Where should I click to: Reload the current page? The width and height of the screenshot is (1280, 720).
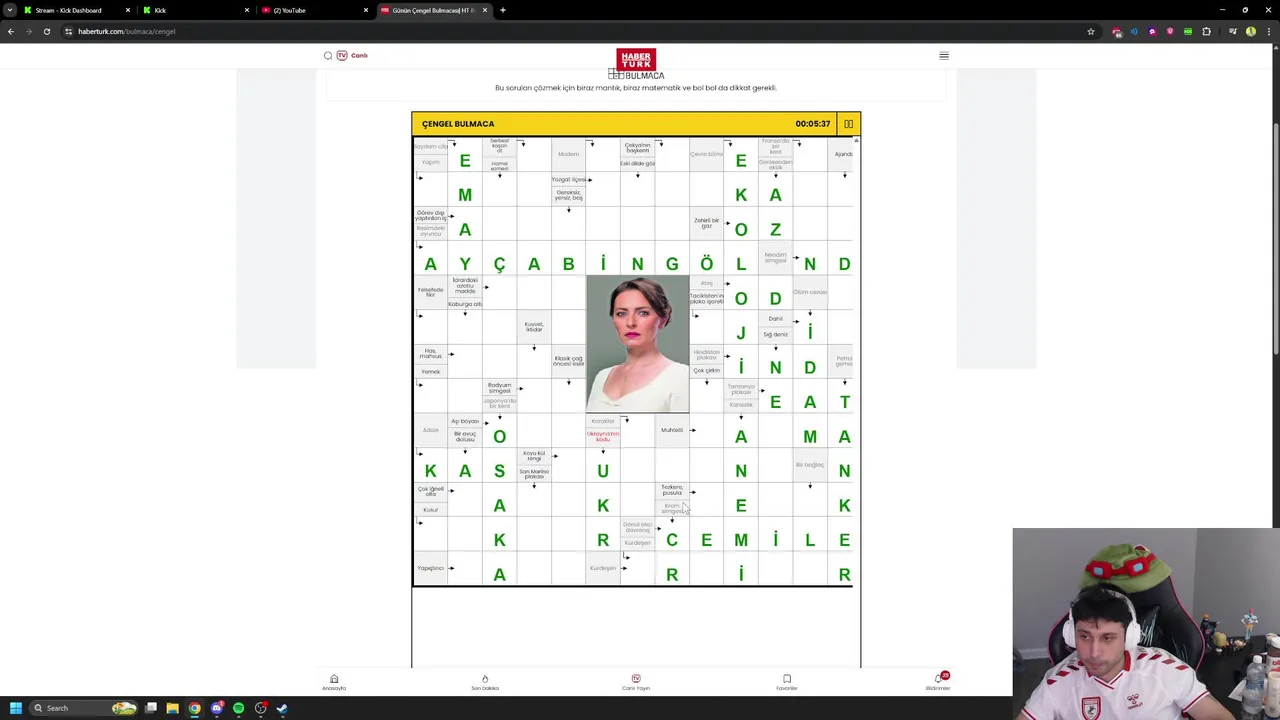(46, 31)
